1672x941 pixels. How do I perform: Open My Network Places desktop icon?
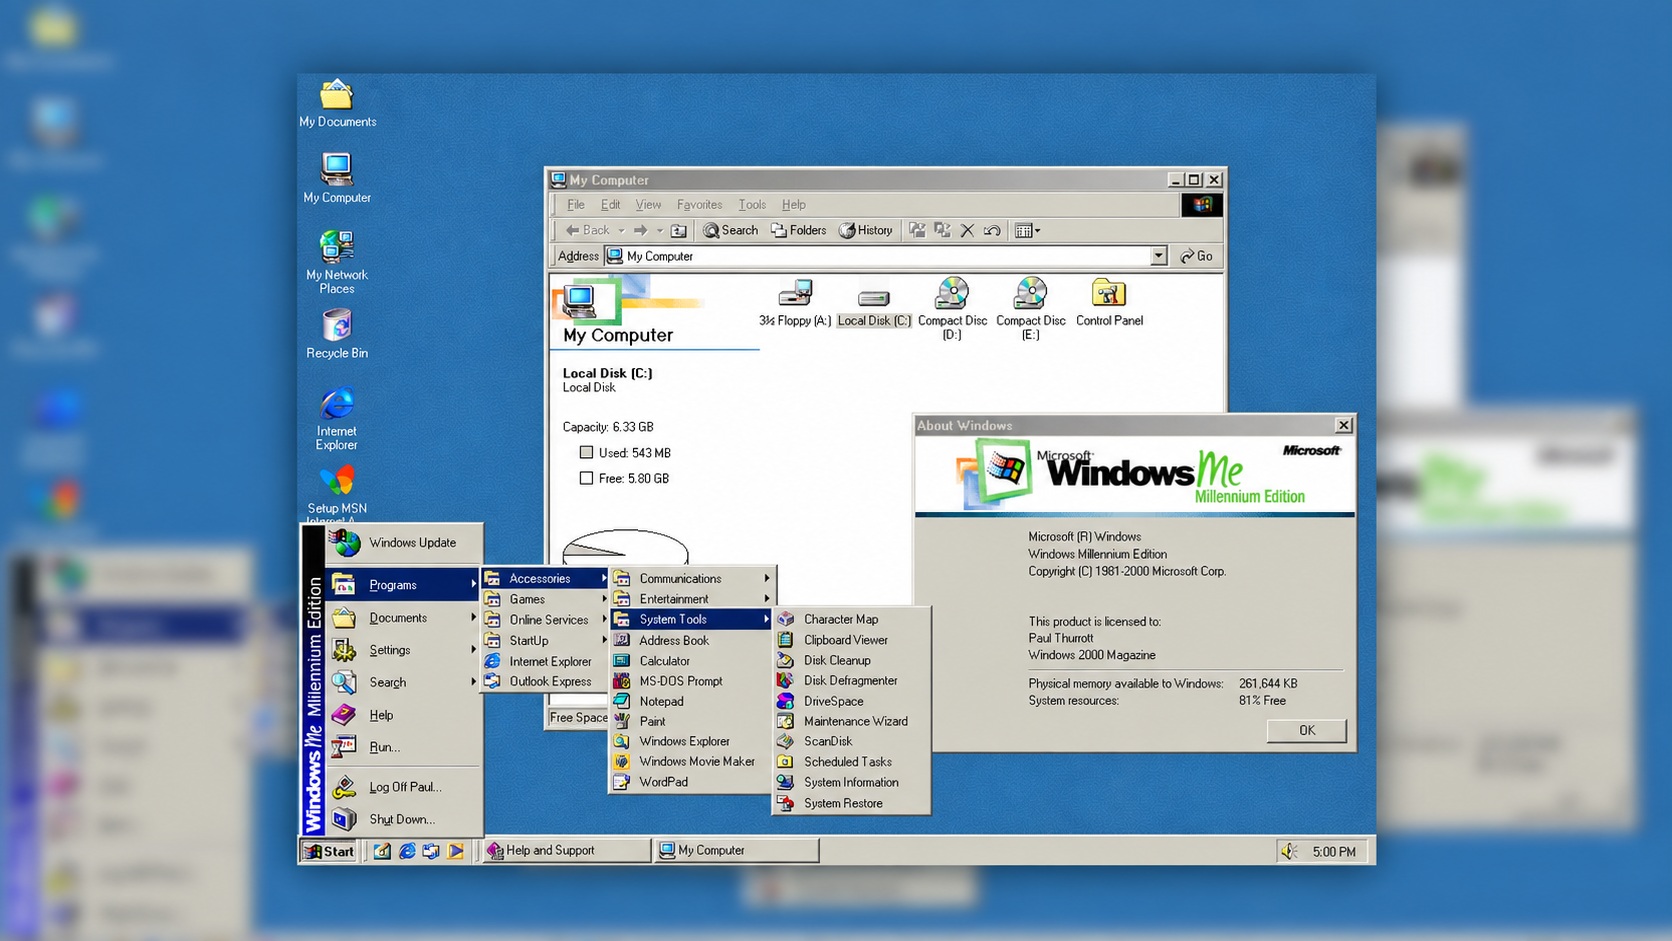tap(337, 262)
